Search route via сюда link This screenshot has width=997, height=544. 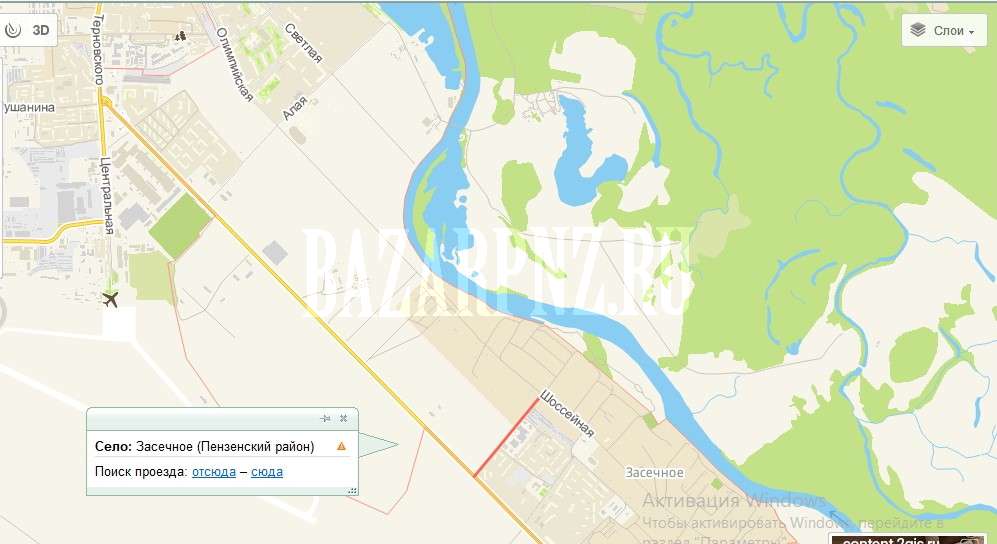pyautogui.click(x=267, y=472)
